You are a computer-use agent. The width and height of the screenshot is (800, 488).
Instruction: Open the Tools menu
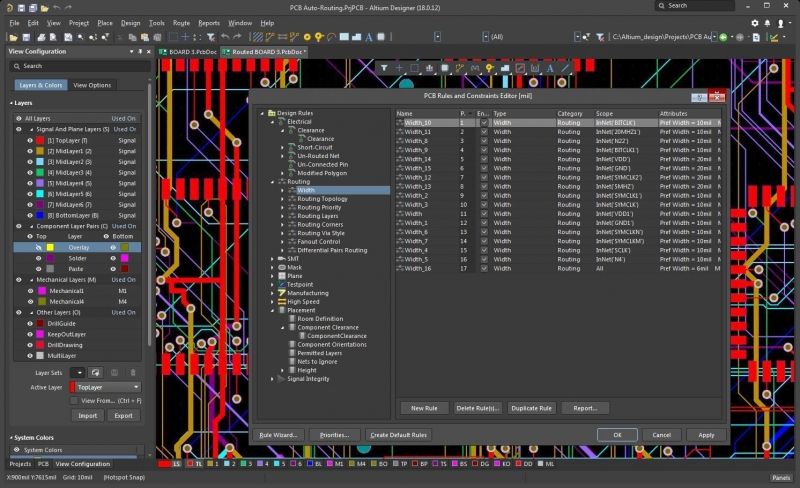point(157,23)
